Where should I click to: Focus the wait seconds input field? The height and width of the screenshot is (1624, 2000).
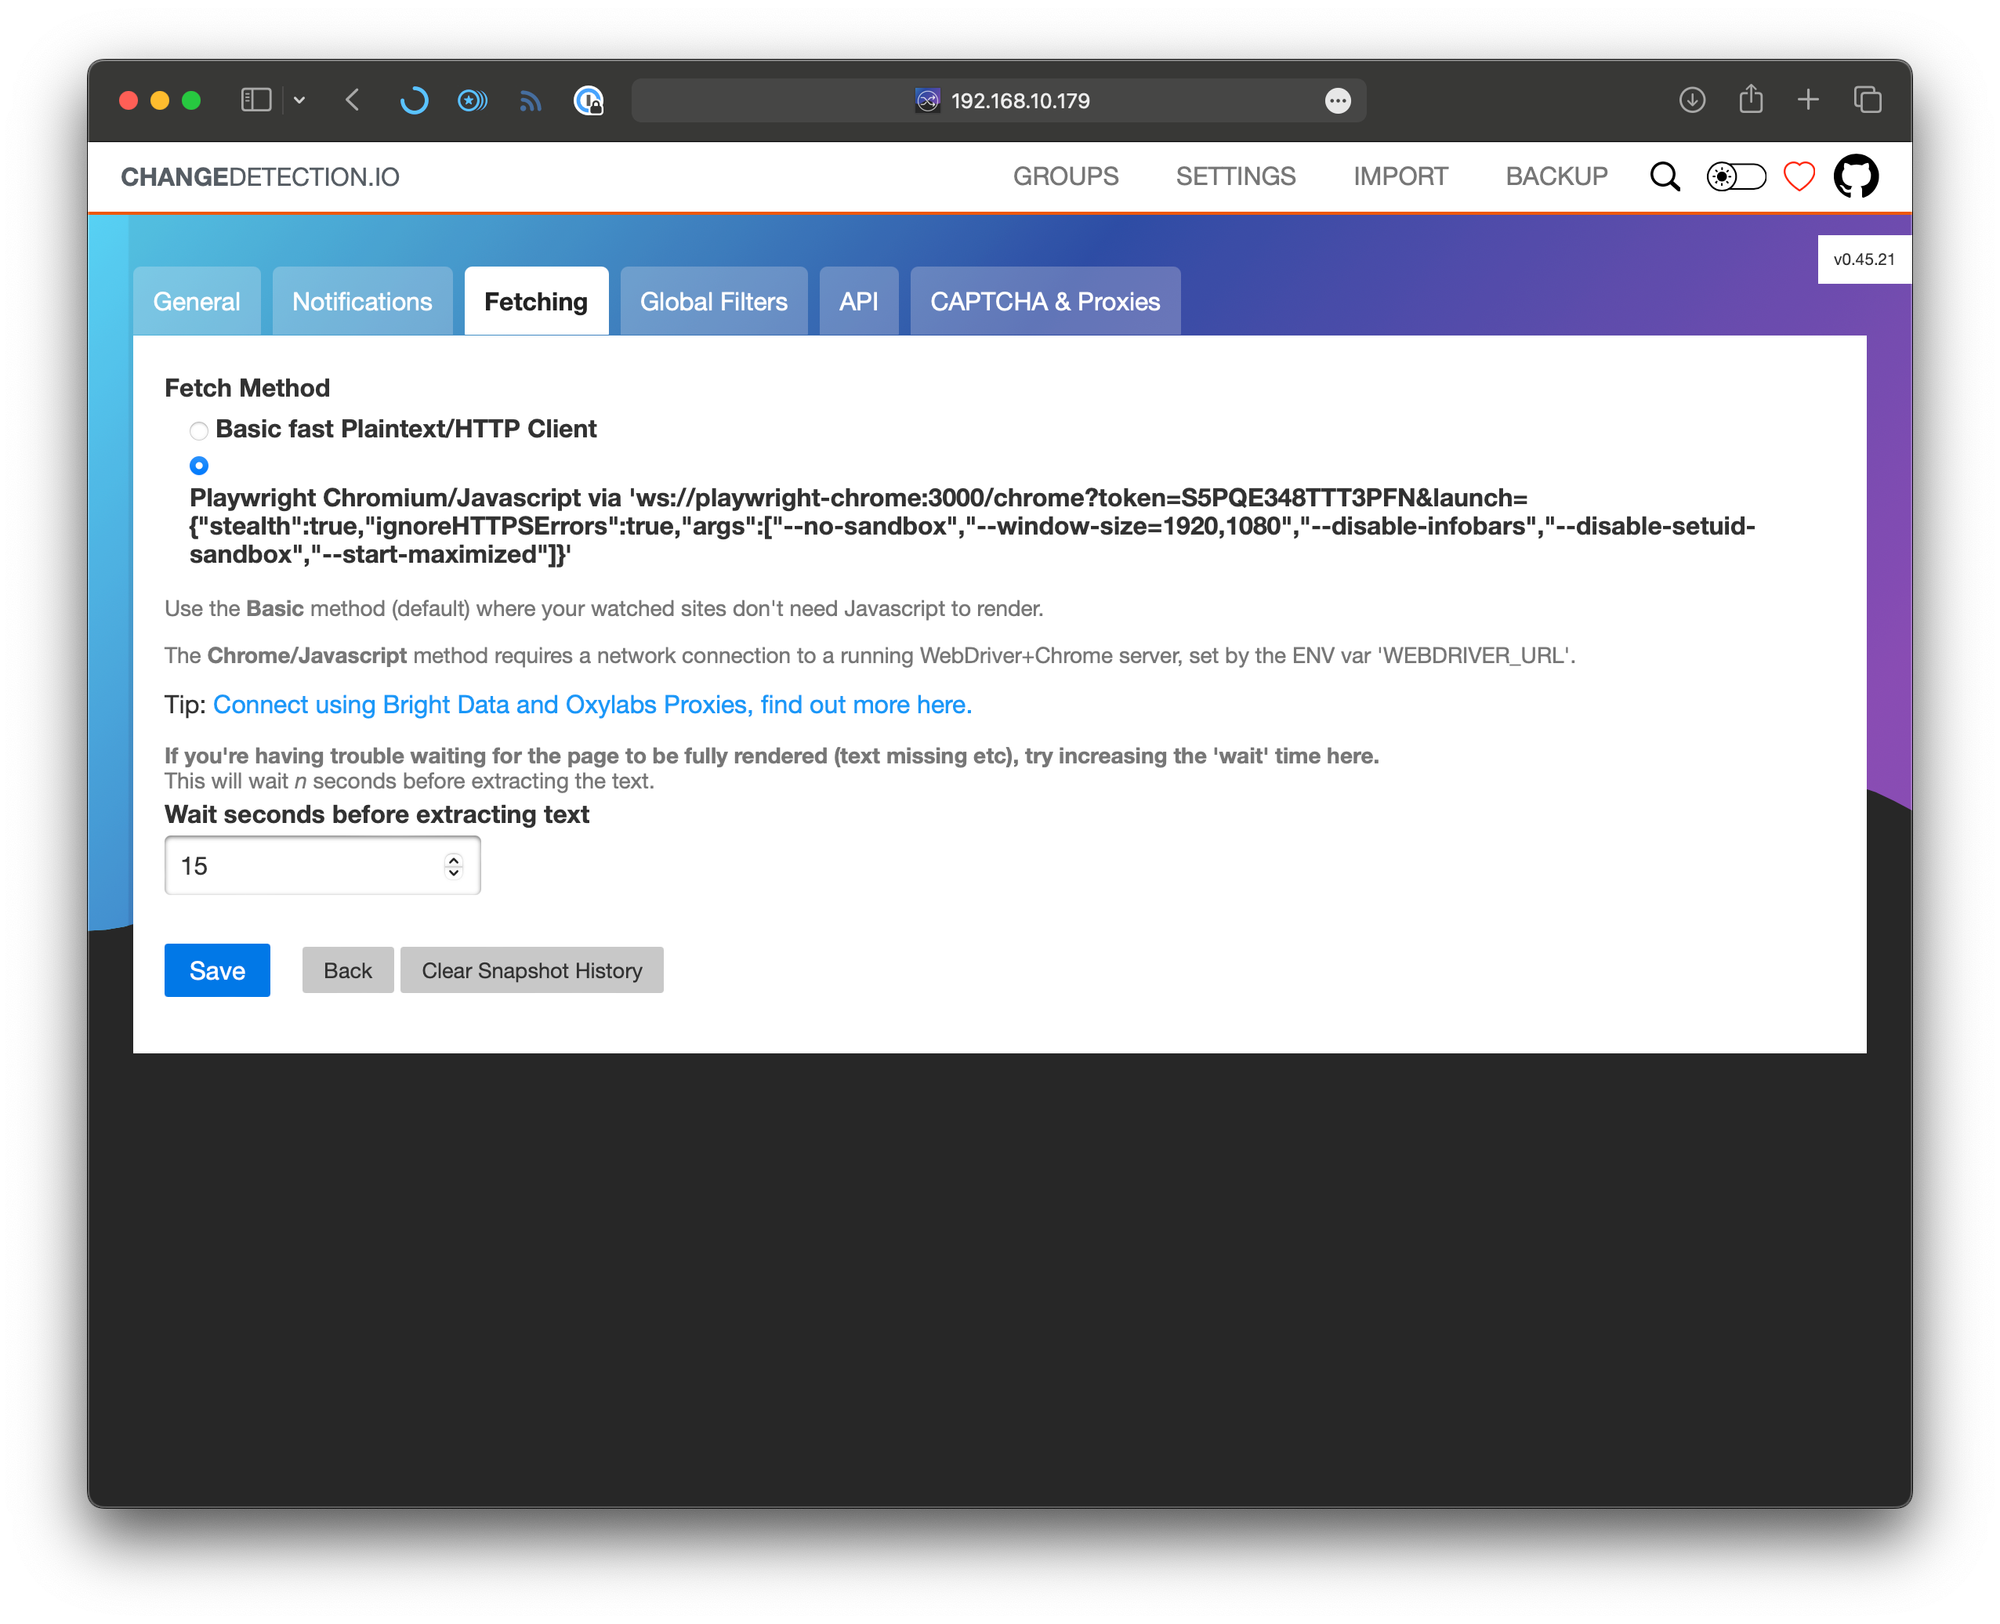pyautogui.click(x=322, y=865)
